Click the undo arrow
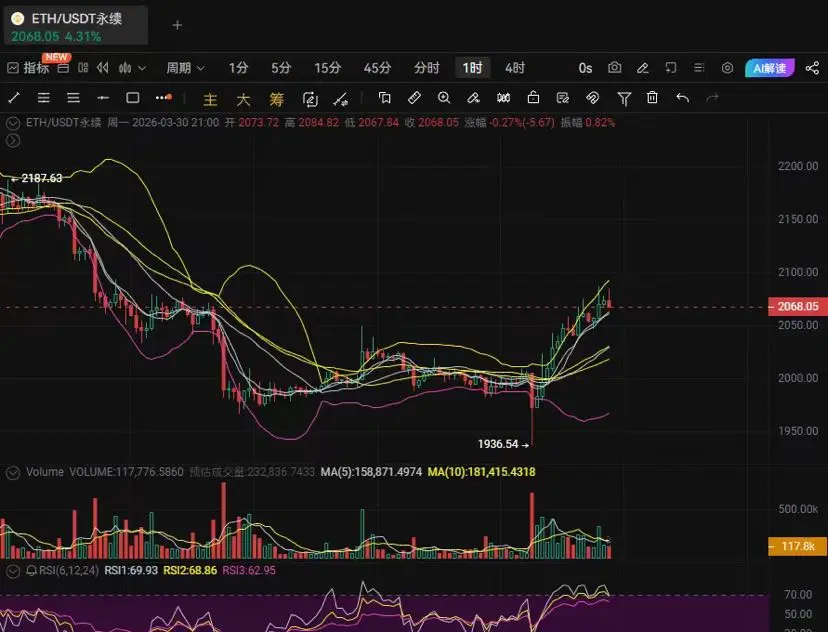Screen dimensions: 828x632 click(682, 98)
